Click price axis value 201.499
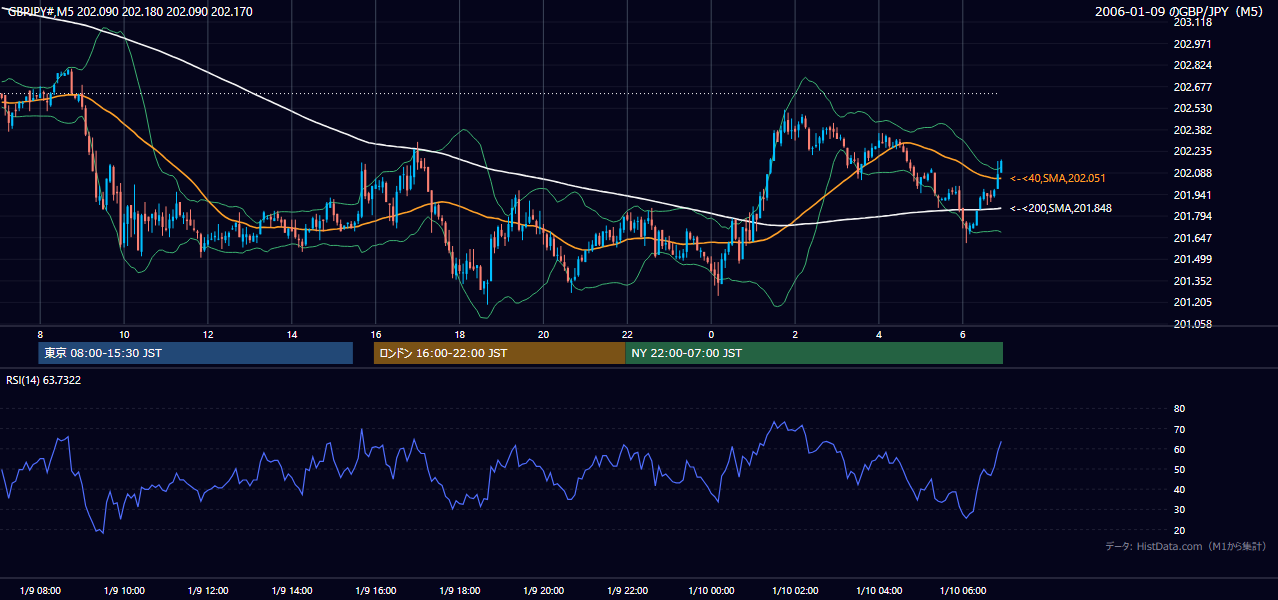This screenshot has width=1278, height=600. click(x=1192, y=259)
